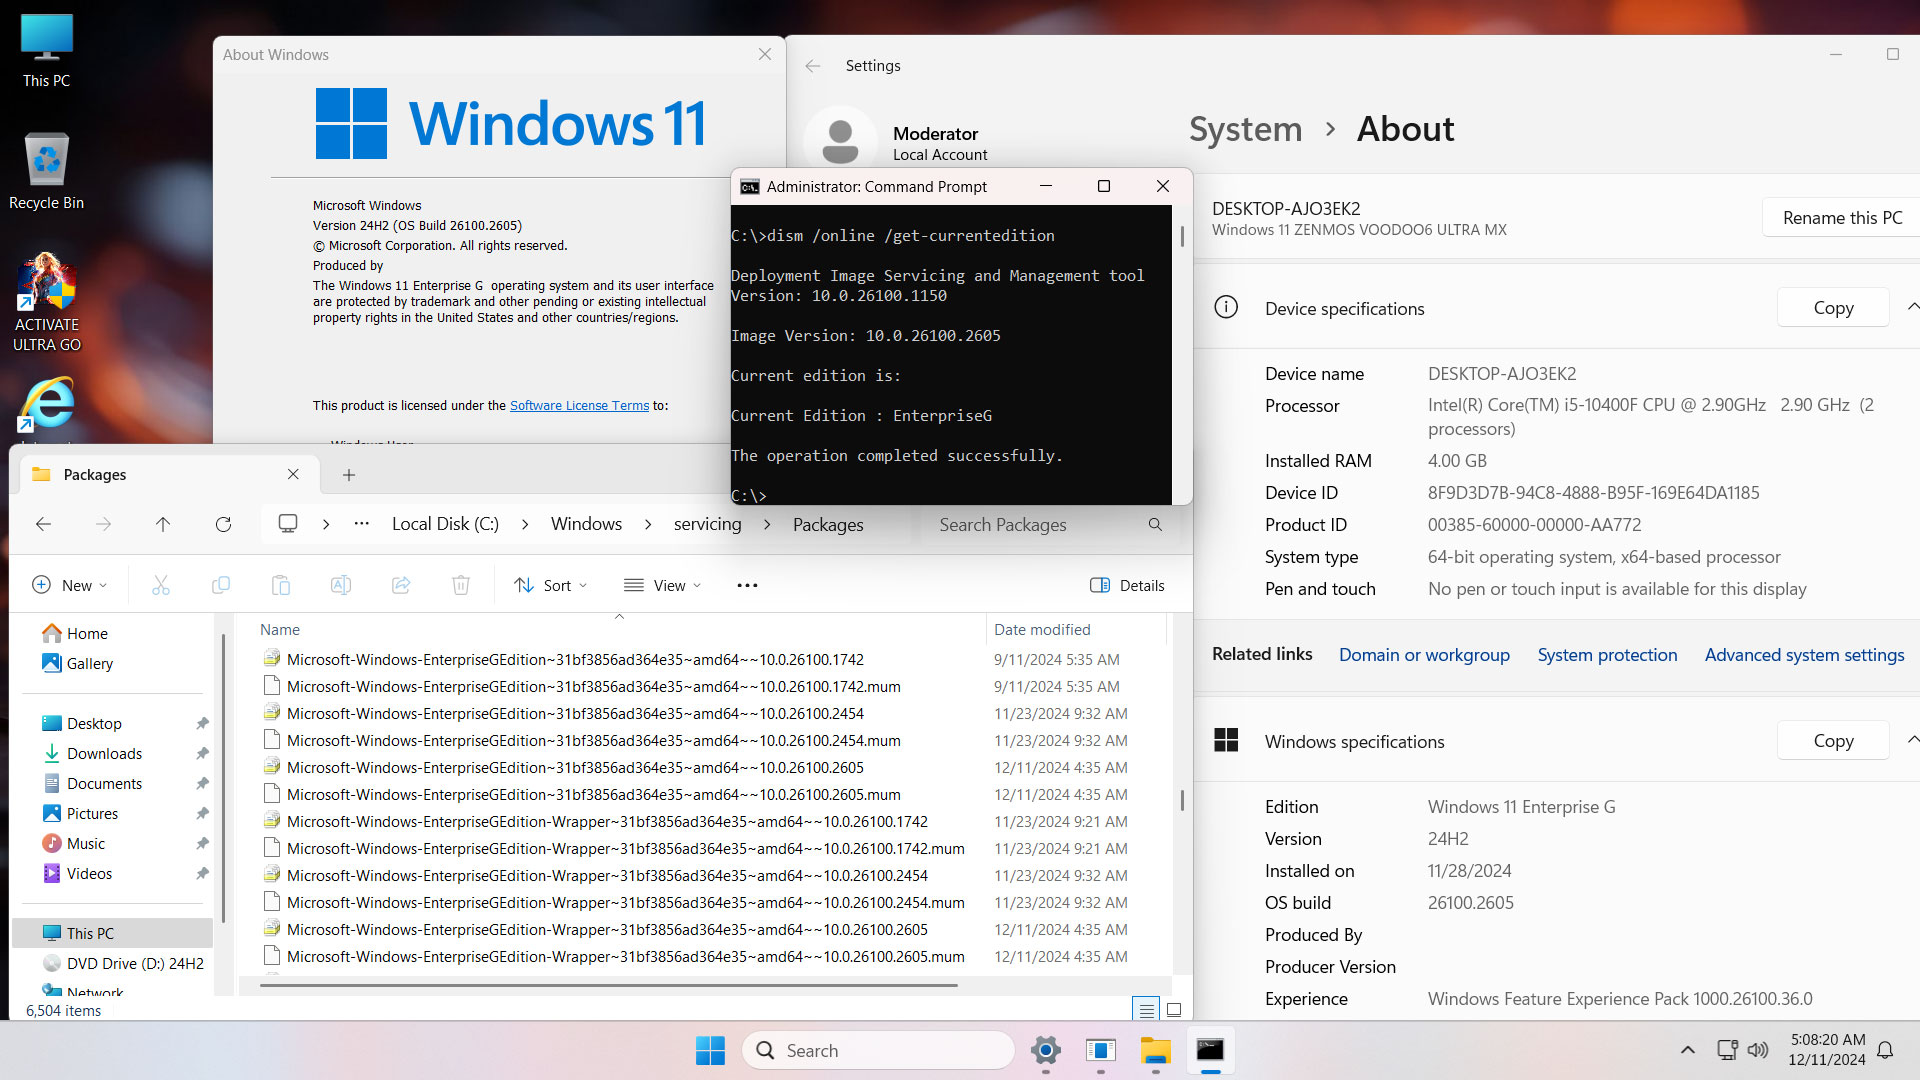This screenshot has height=1080, width=1920.
Task: Collapse Windows specifications section
Action: 1911,740
